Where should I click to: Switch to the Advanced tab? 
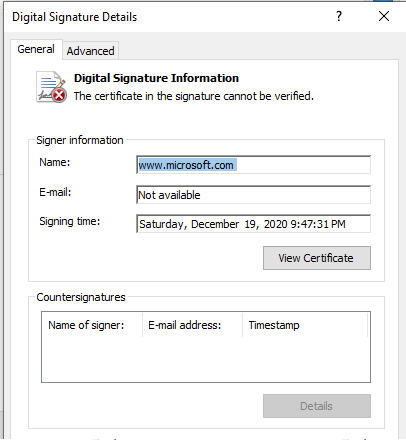pos(90,51)
